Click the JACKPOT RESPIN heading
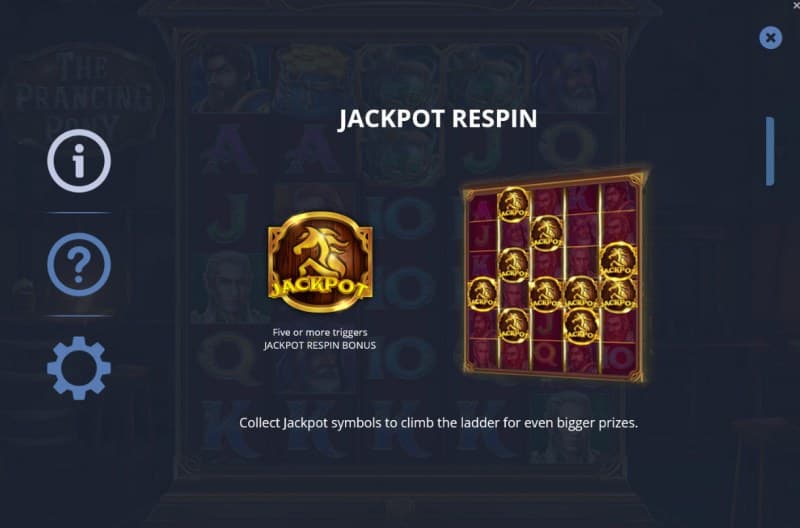Image resolution: width=800 pixels, height=528 pixels. coord(438,119)
